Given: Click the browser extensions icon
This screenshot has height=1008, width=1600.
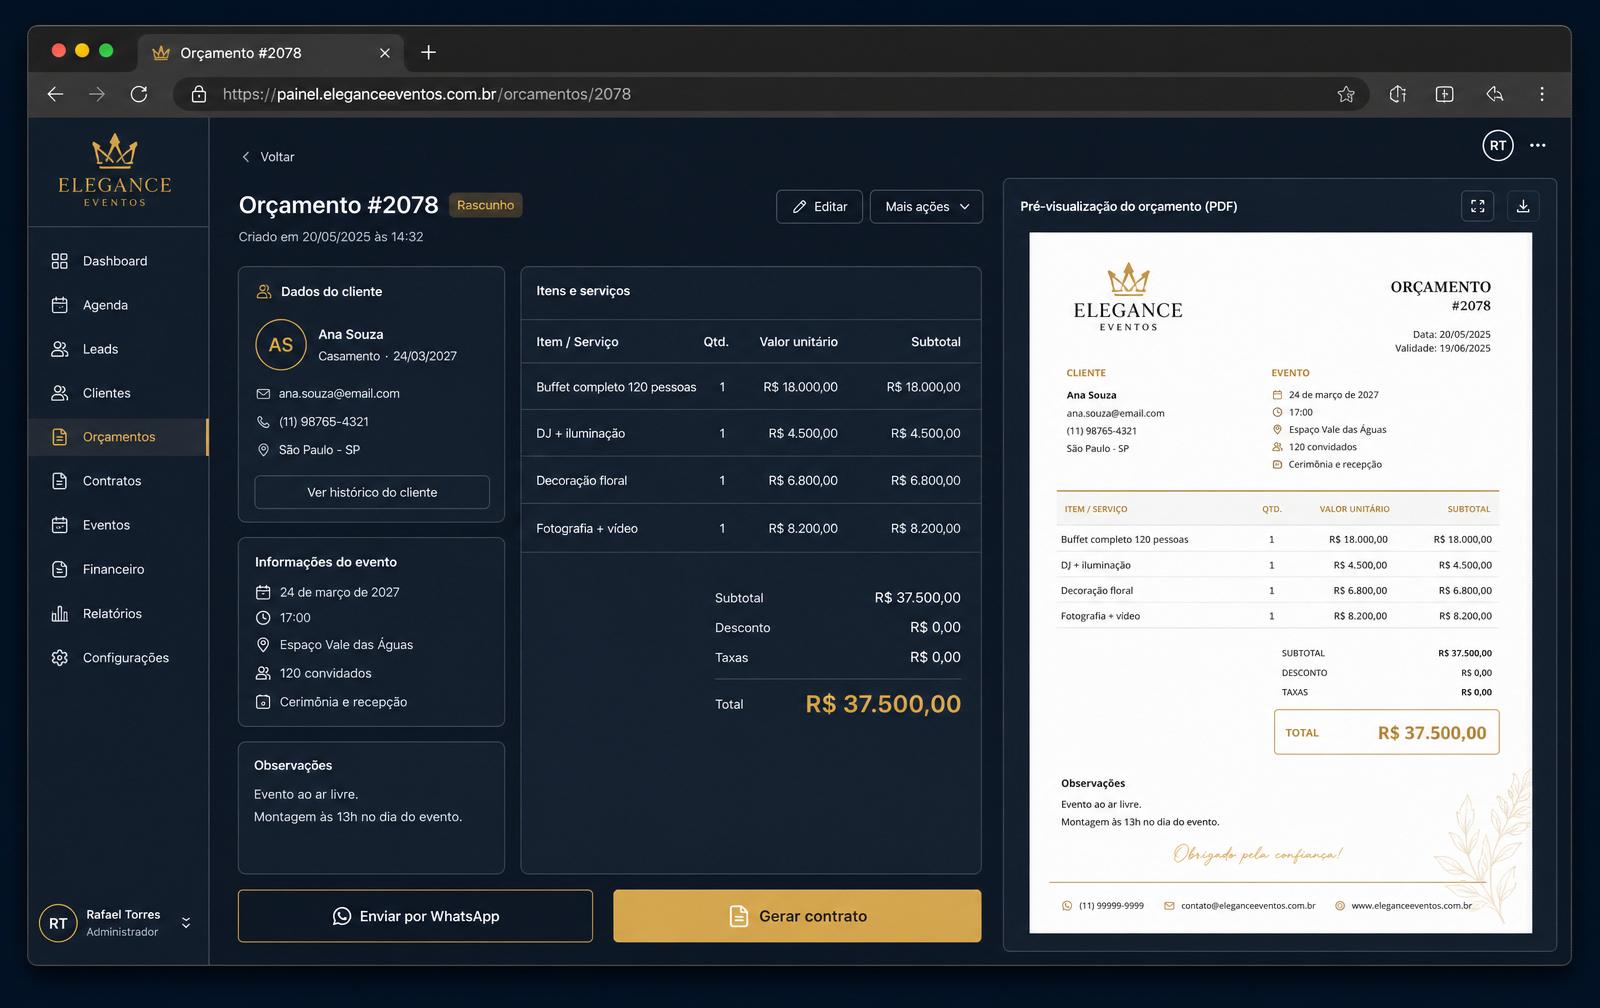Looking at the screenshot, I should click(1398, 94).
